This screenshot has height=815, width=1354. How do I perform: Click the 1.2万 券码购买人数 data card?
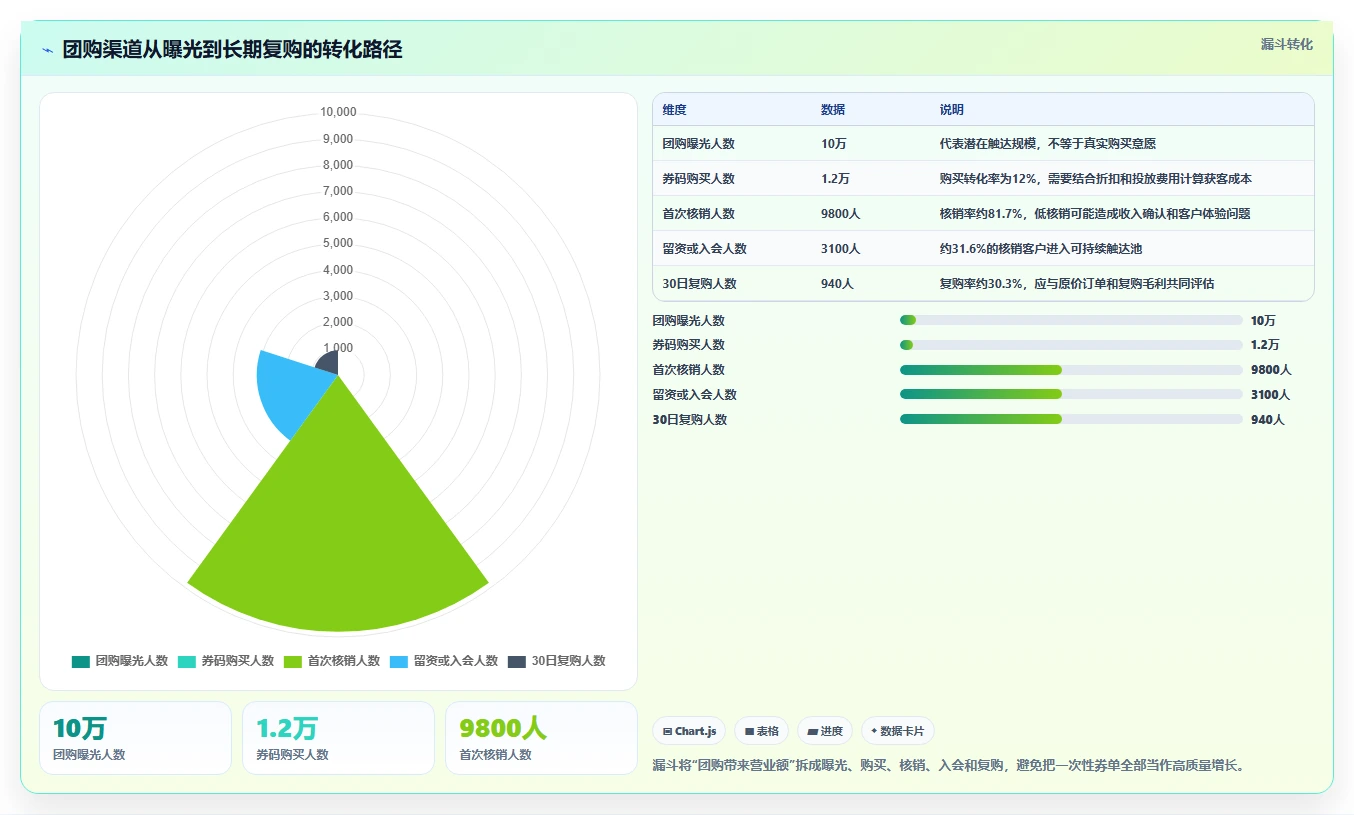(338, 738)
